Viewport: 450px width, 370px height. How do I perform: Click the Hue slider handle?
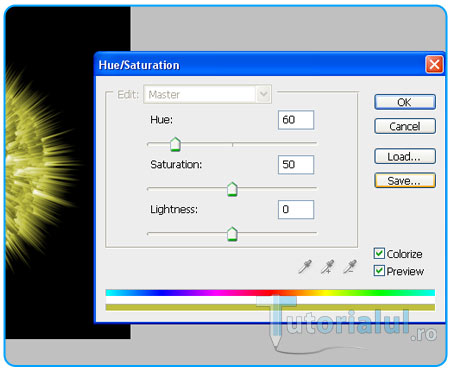[175, 144]
